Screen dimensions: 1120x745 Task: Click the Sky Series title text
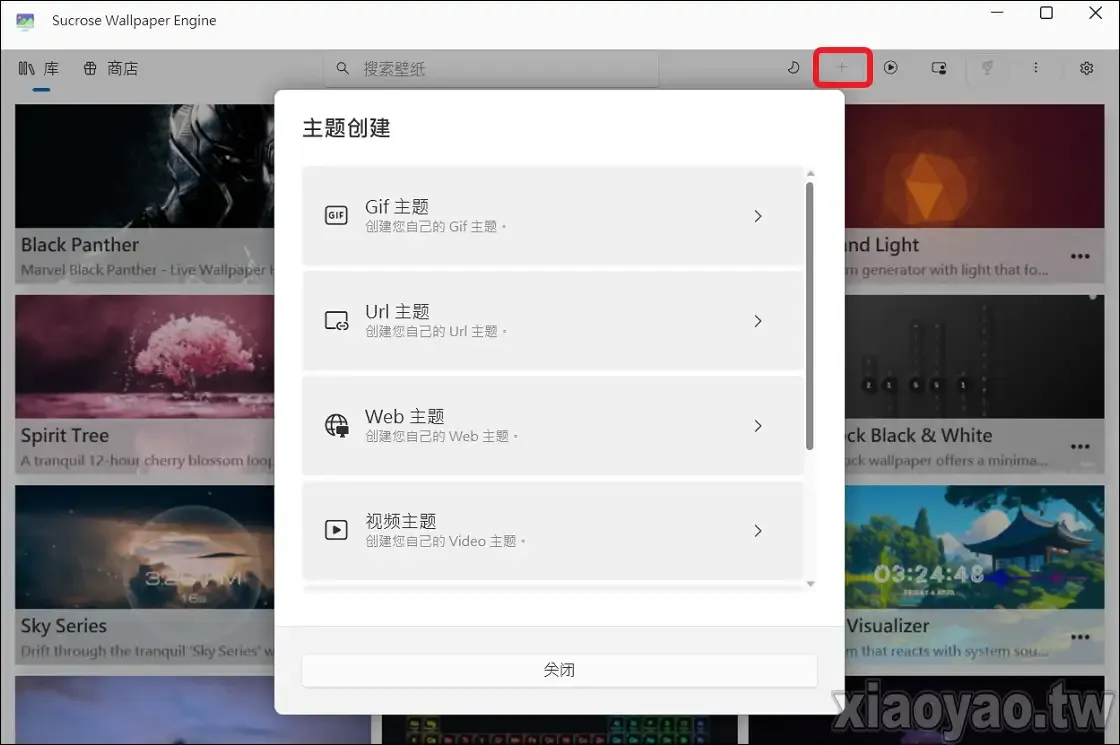[x=64, y=626]
